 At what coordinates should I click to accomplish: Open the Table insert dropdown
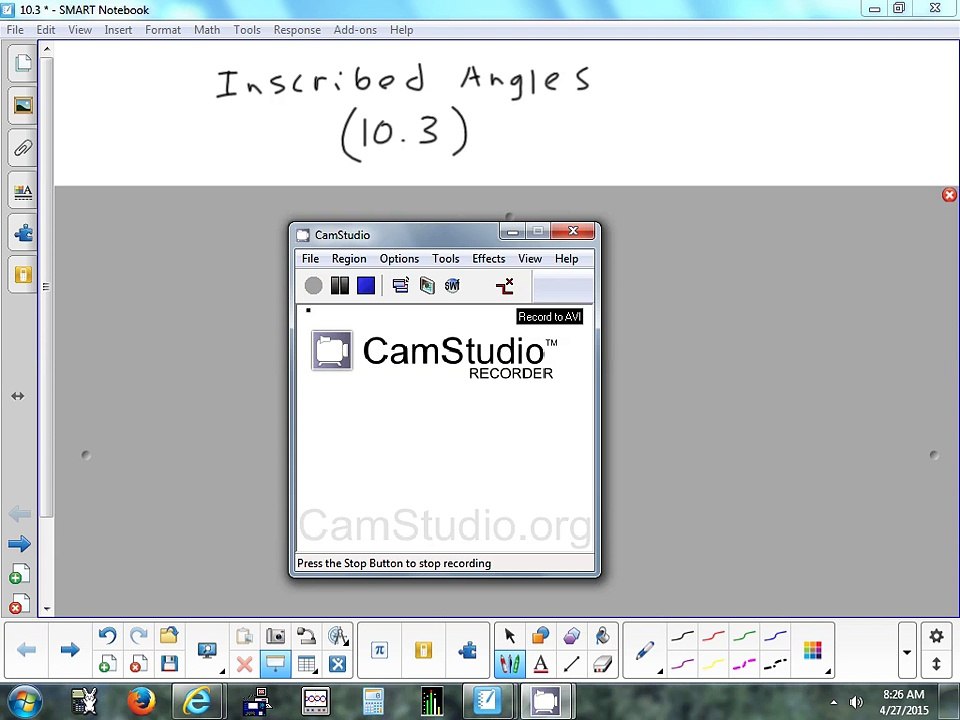coord(306,664)
